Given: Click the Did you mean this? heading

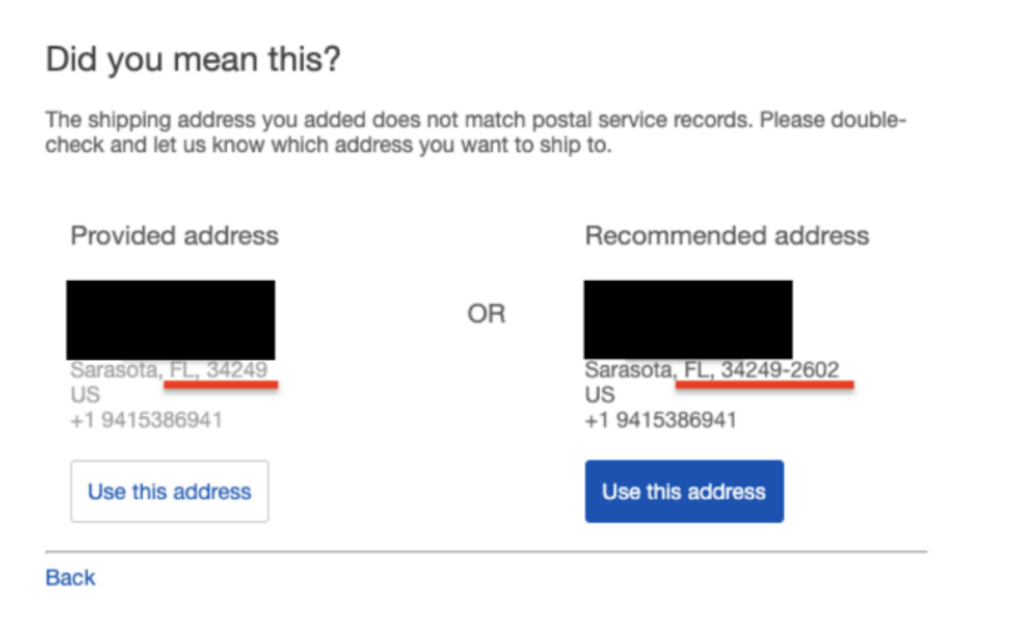Looking at the screenshot, I should (193, 61).
